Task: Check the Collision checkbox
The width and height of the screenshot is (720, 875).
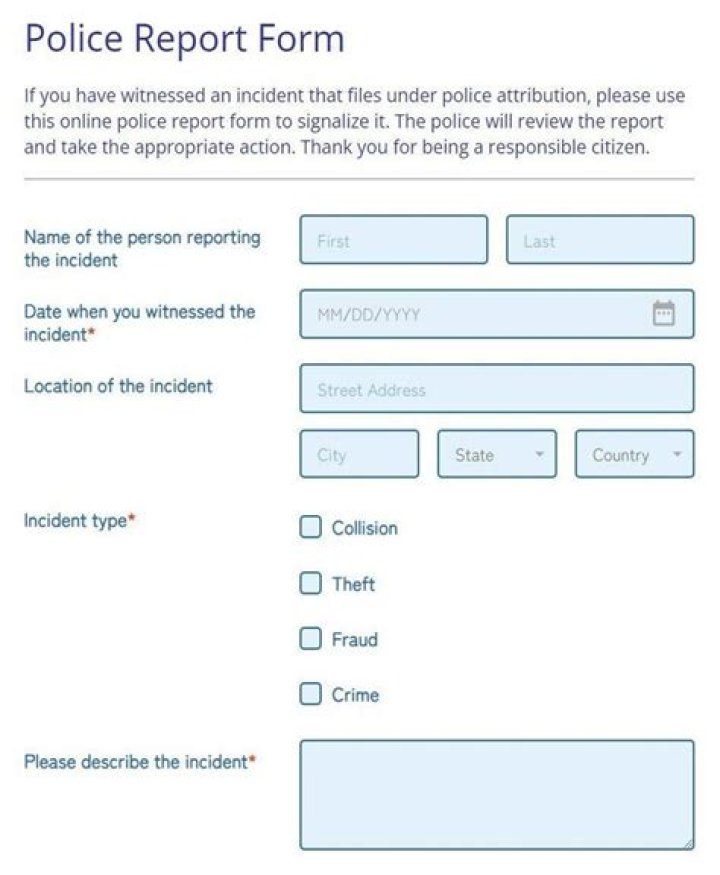Action: 311,527
